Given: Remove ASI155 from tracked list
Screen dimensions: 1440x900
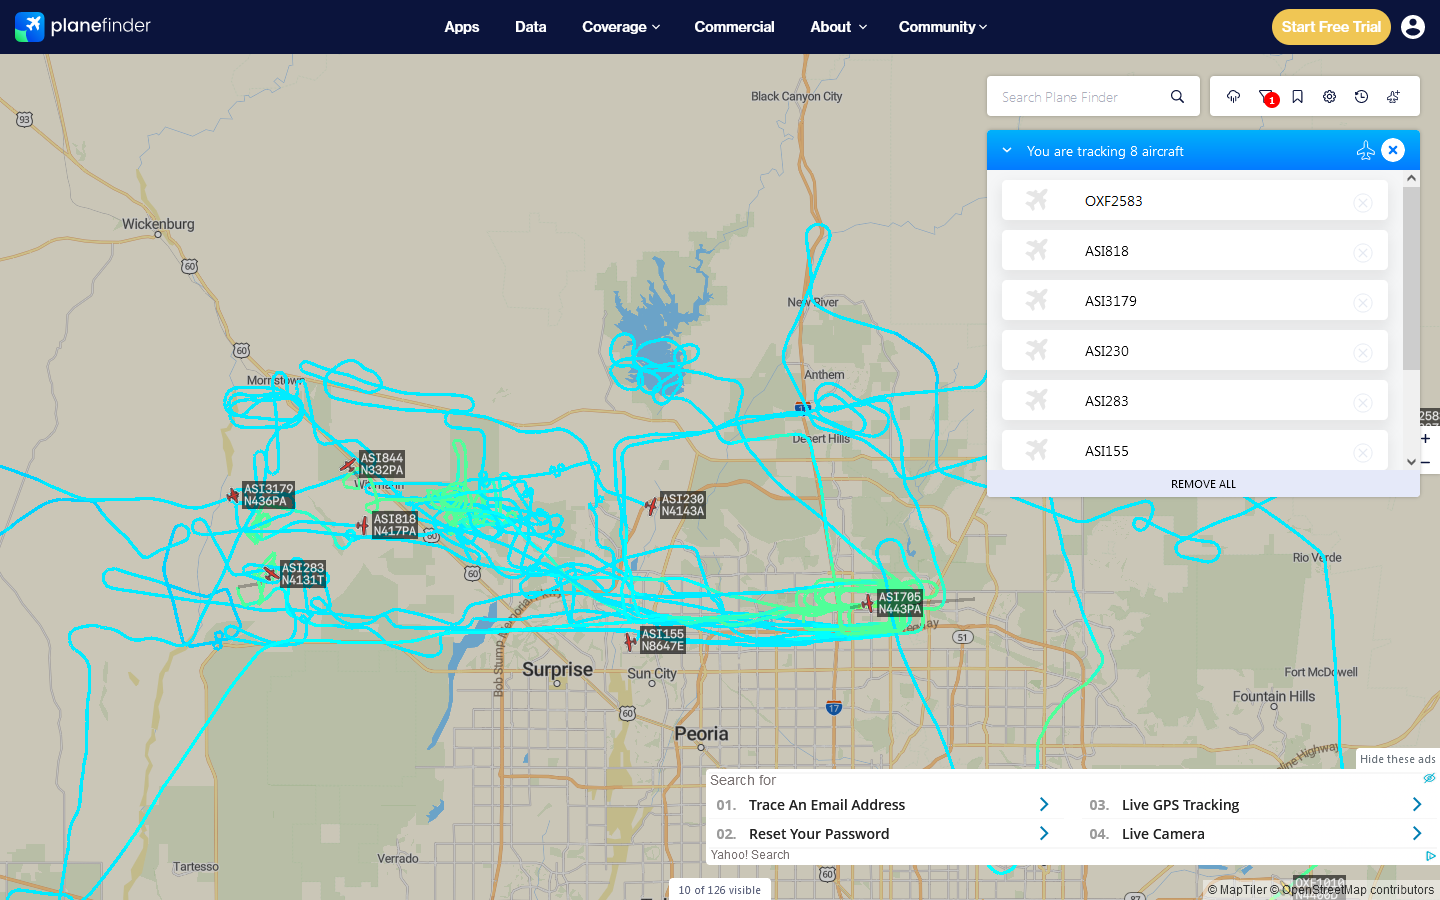Looking at the screenshot, I should click(1363, 452).
